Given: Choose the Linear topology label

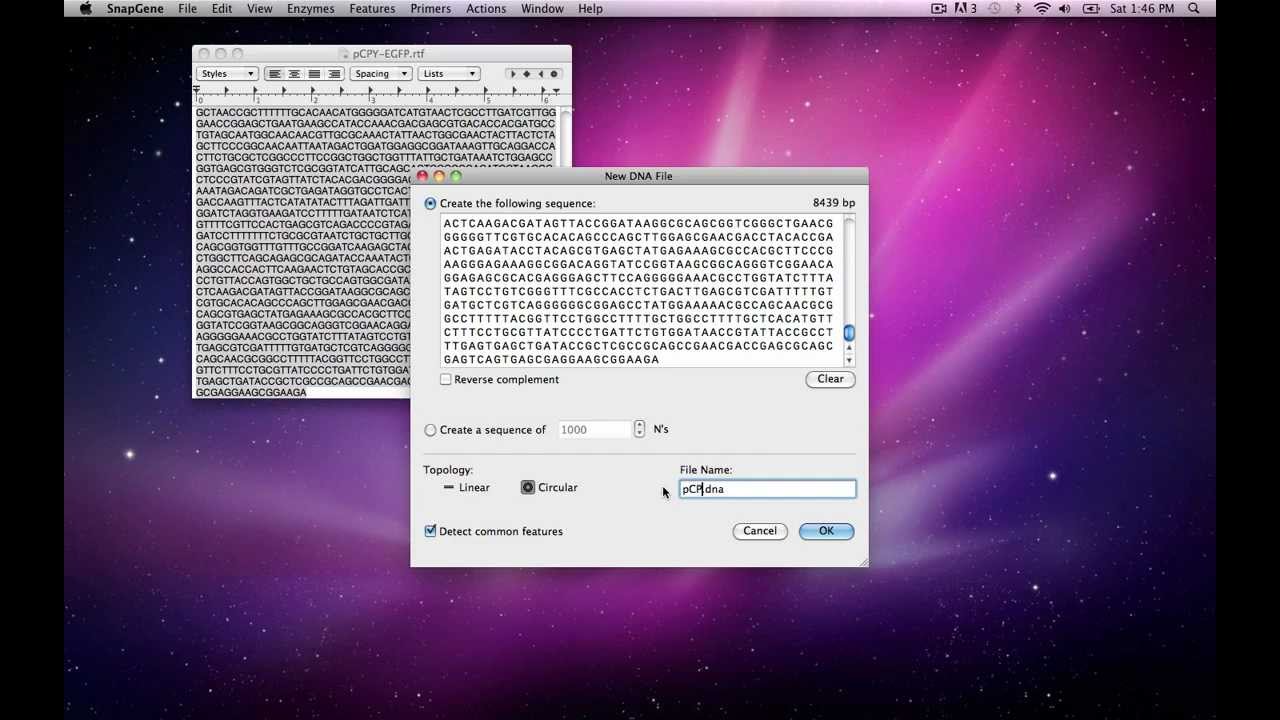Looking at the screenshot, I should (x=474, y=488).
